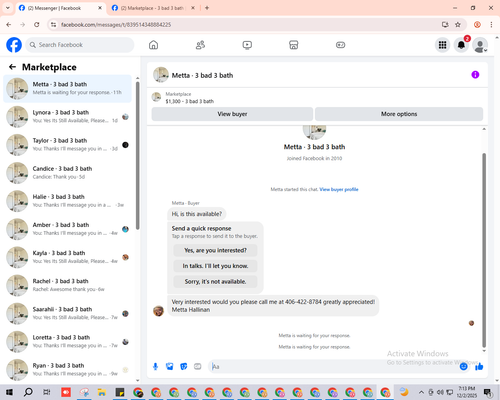Screen dimensions: 500x400
Task: Open the Metta conversation in the list
Action: pyautogui.click(x=67, y=89)
